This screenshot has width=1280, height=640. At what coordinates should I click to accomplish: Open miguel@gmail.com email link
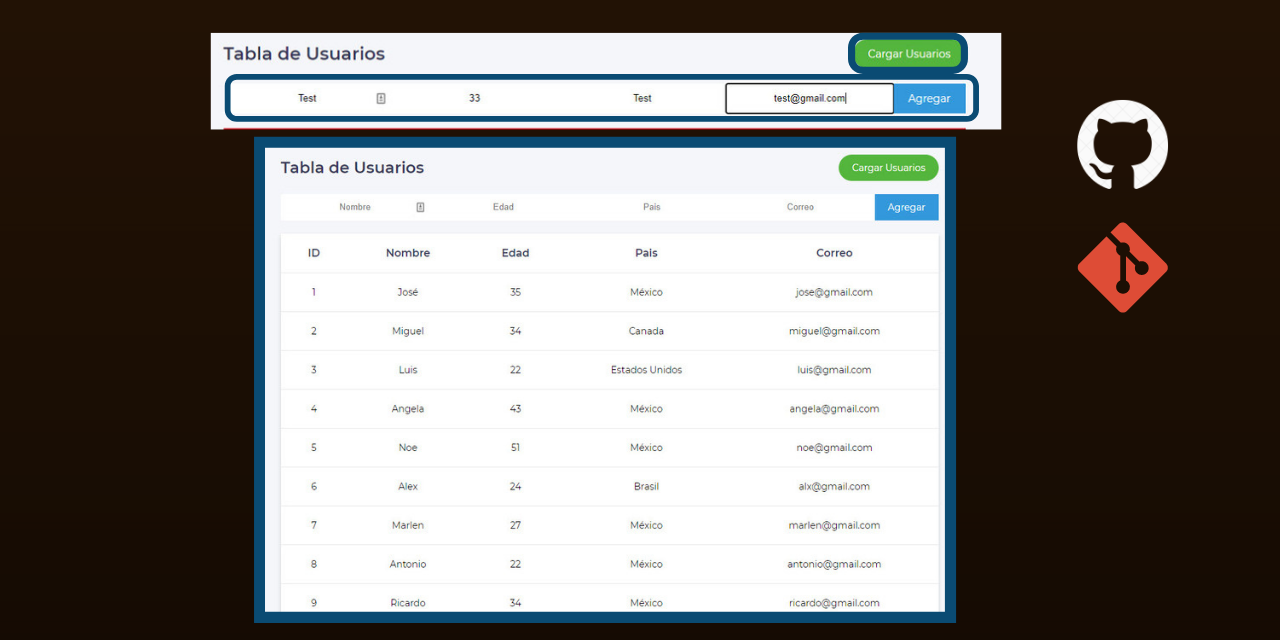(x=834, y=331)
